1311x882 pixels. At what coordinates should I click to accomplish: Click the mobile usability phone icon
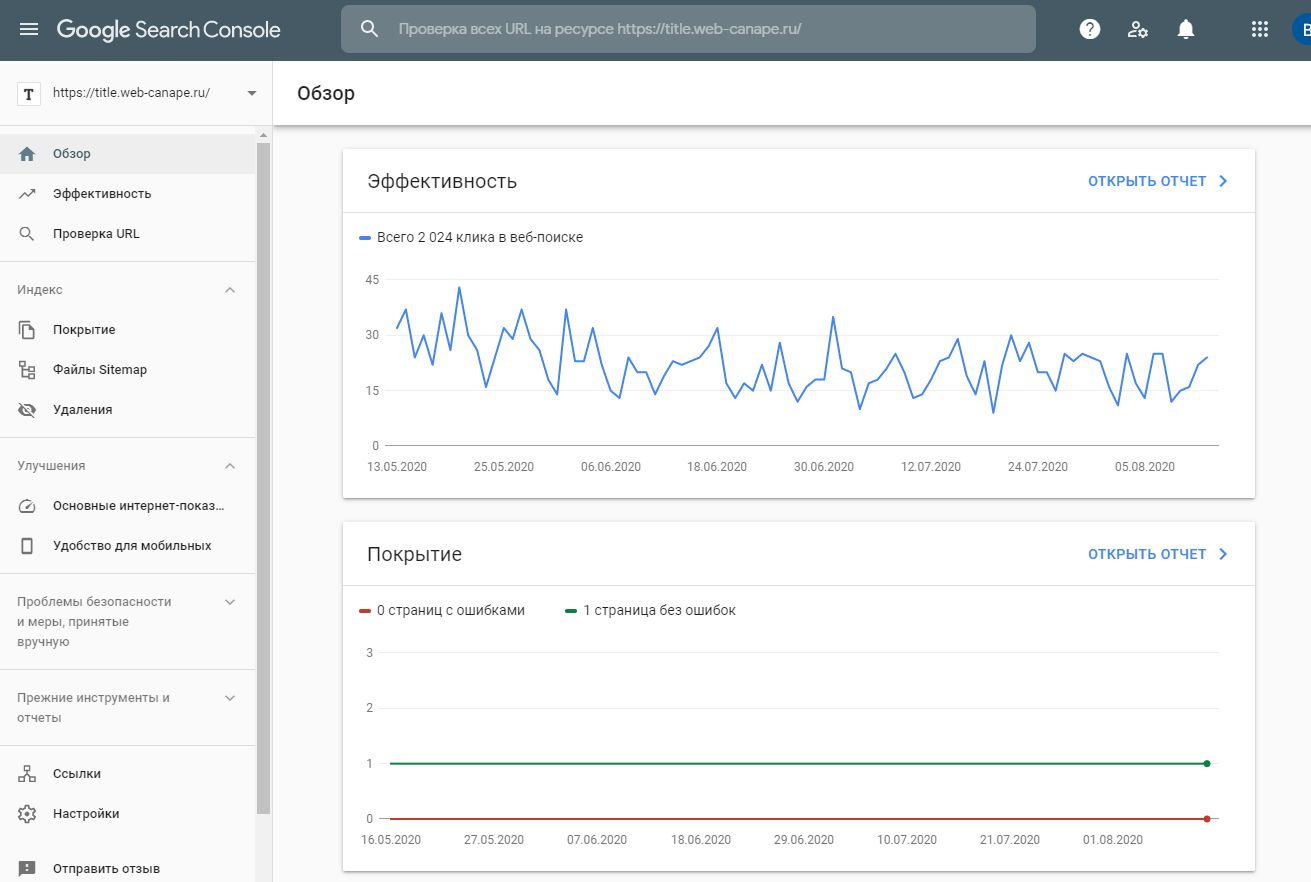[x=27, y=546]
